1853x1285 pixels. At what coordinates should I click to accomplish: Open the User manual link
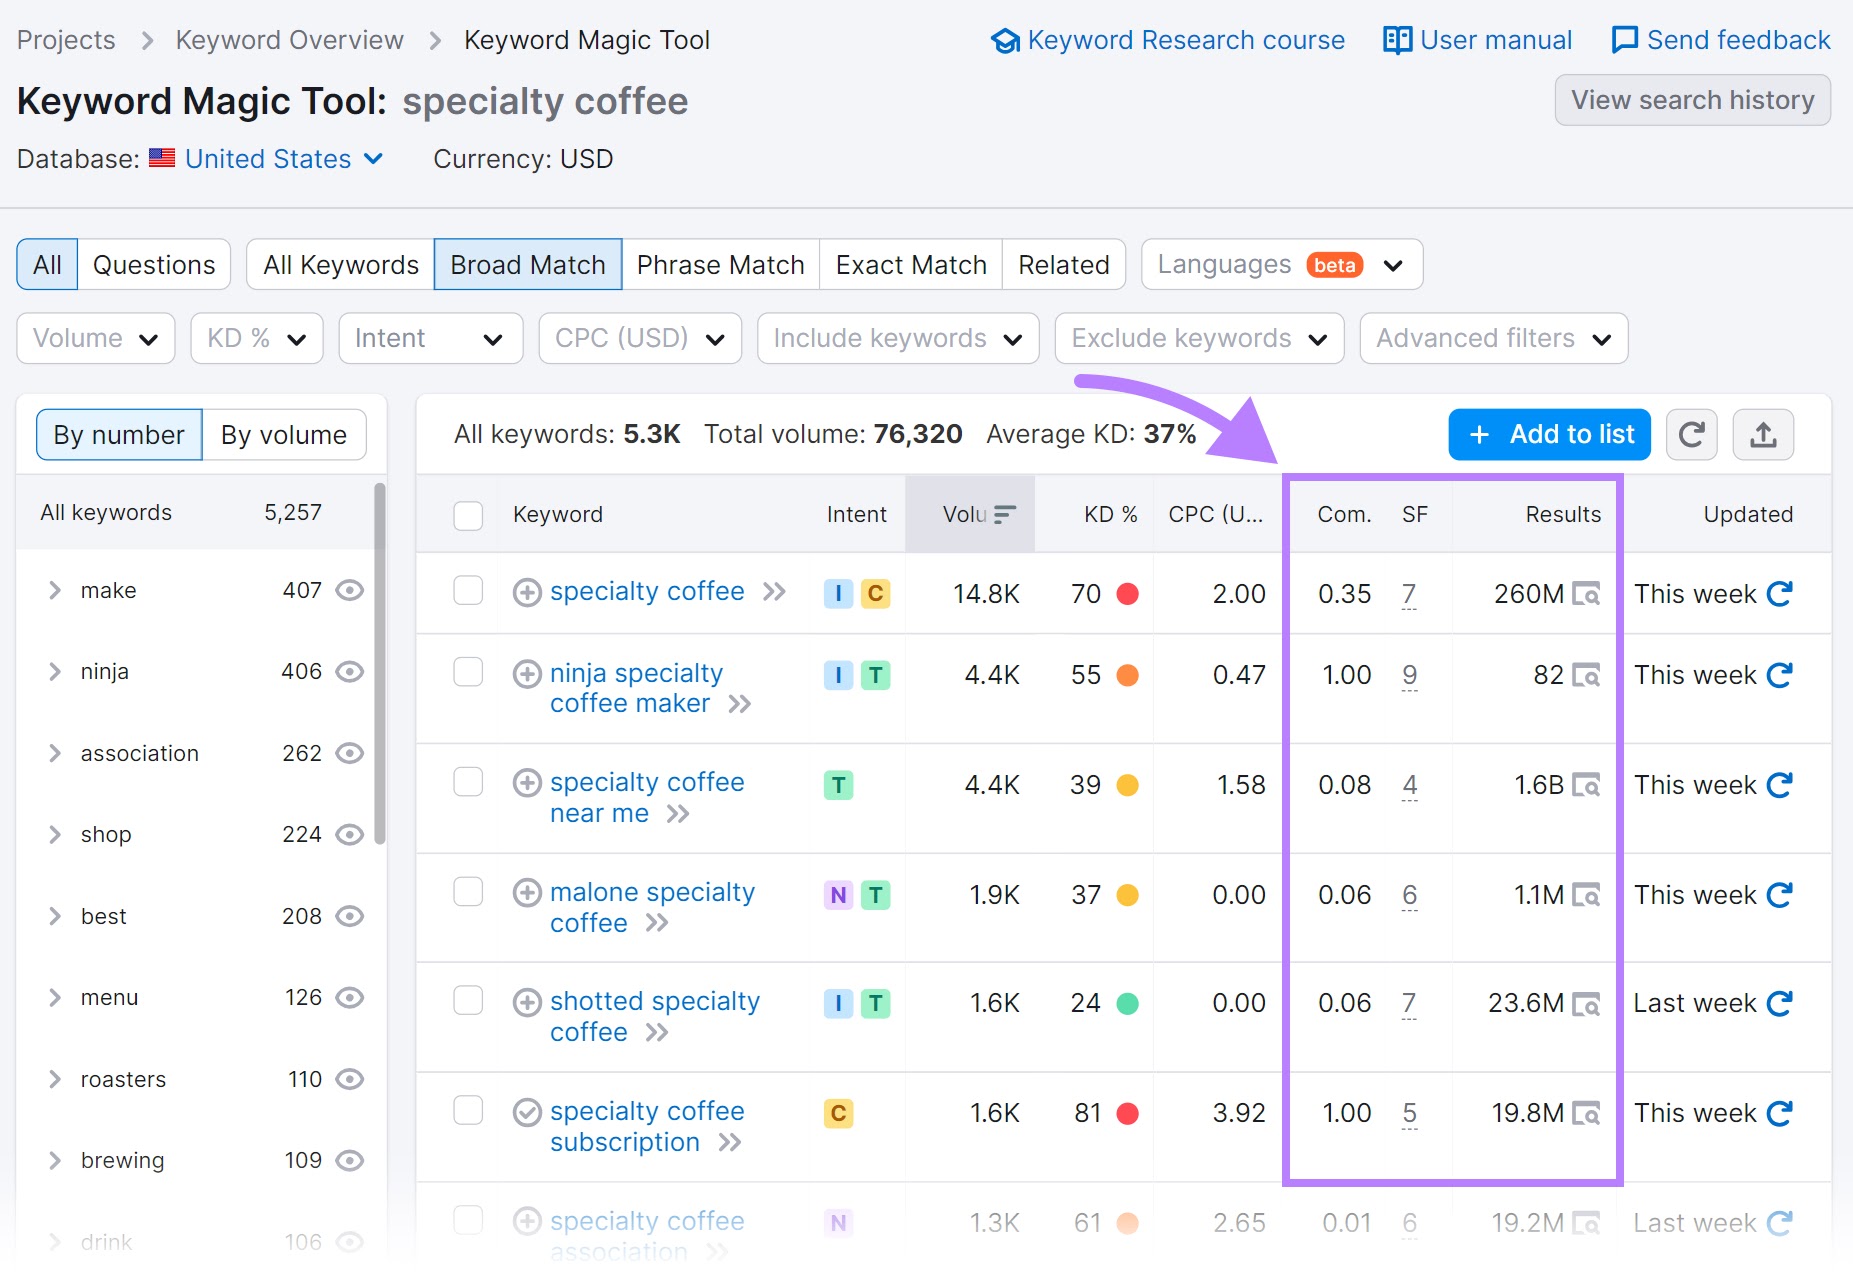pos(1477,40)
